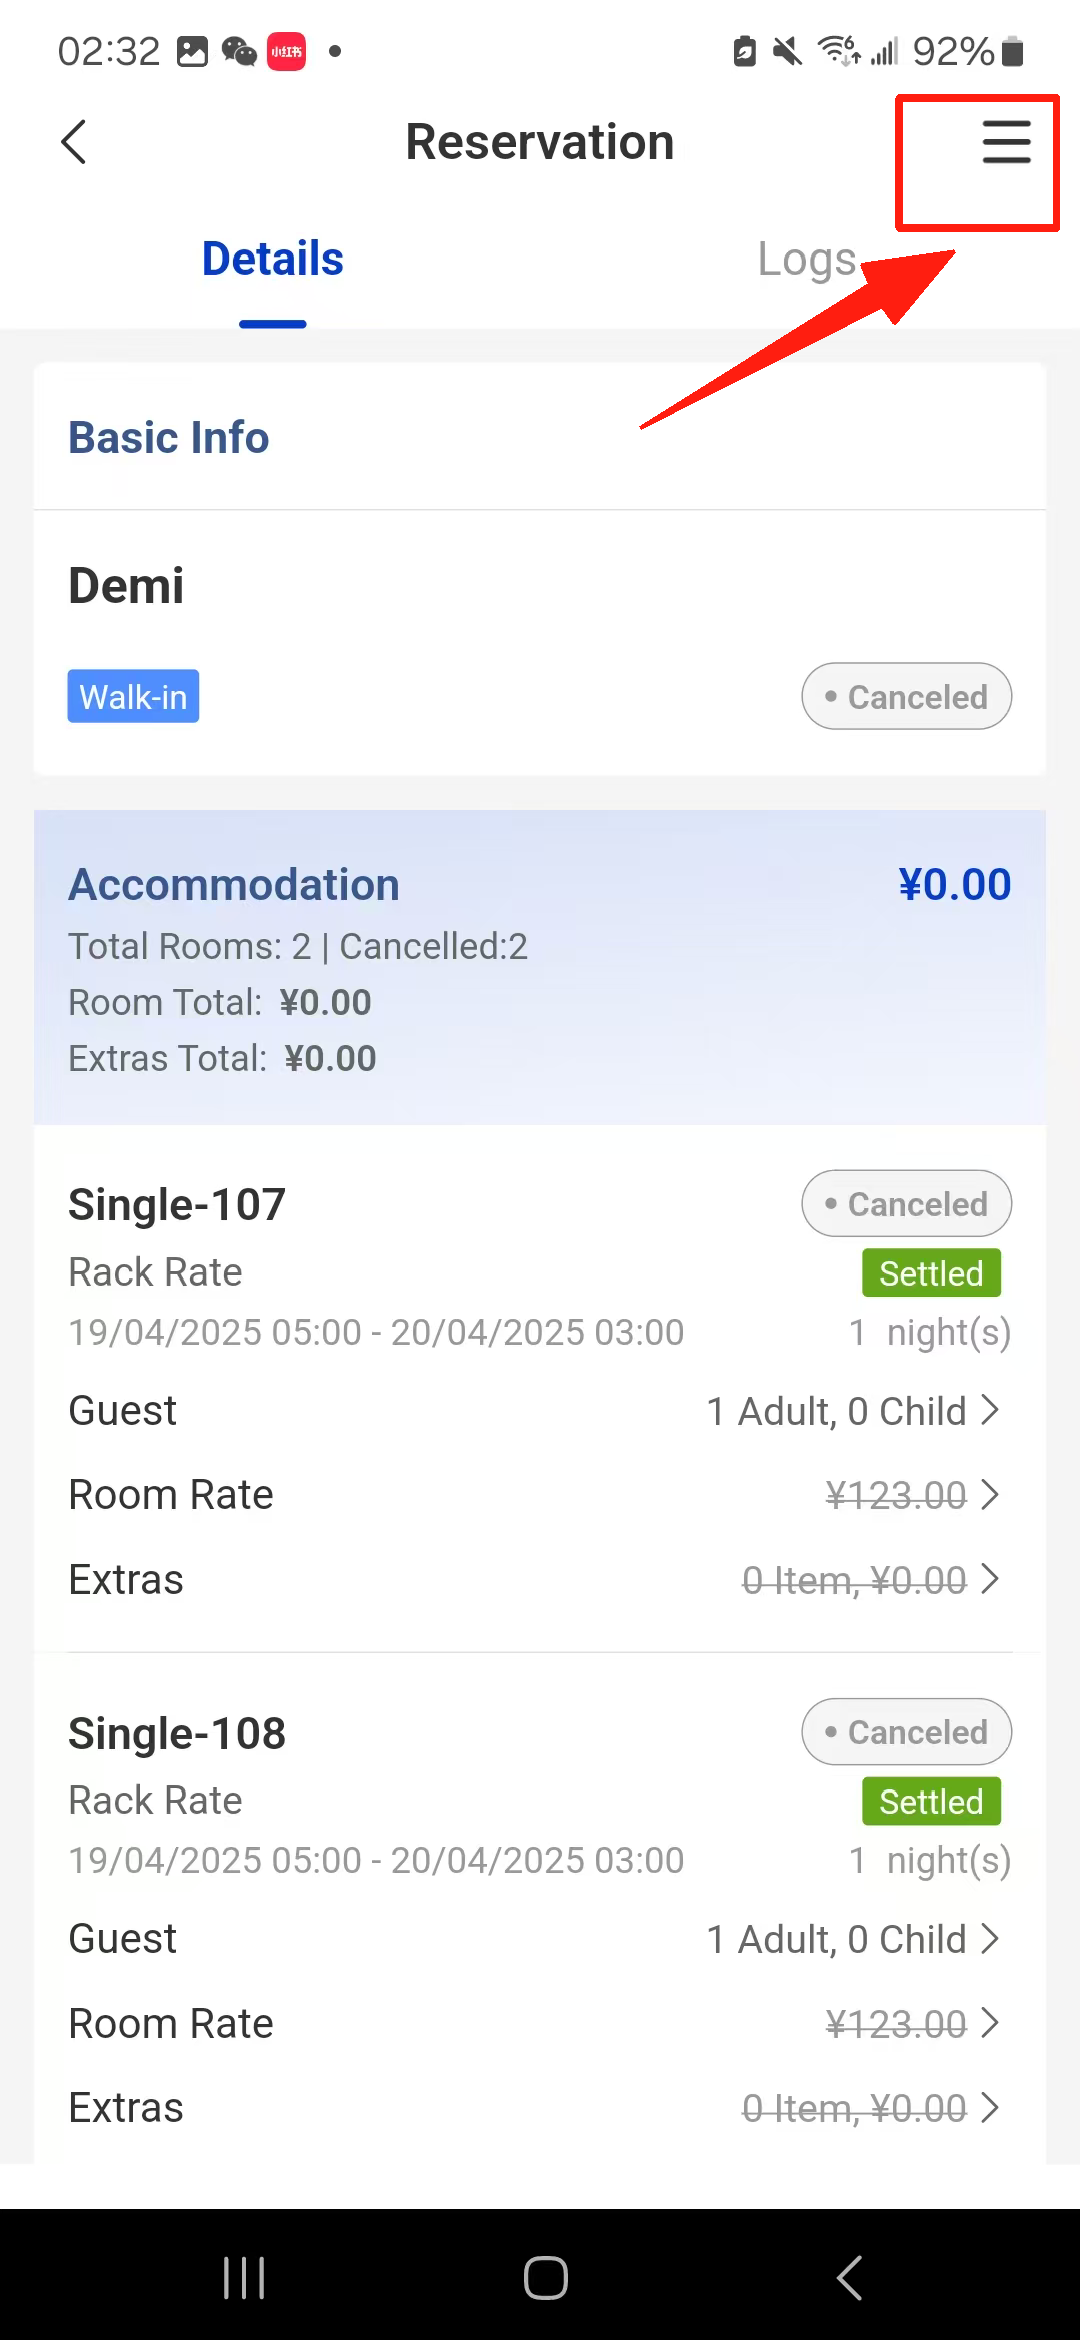The height and width of the screenshot is (2340, 1080).
Task: Open Room Rate for Single-108
Action: (910, 2024)
